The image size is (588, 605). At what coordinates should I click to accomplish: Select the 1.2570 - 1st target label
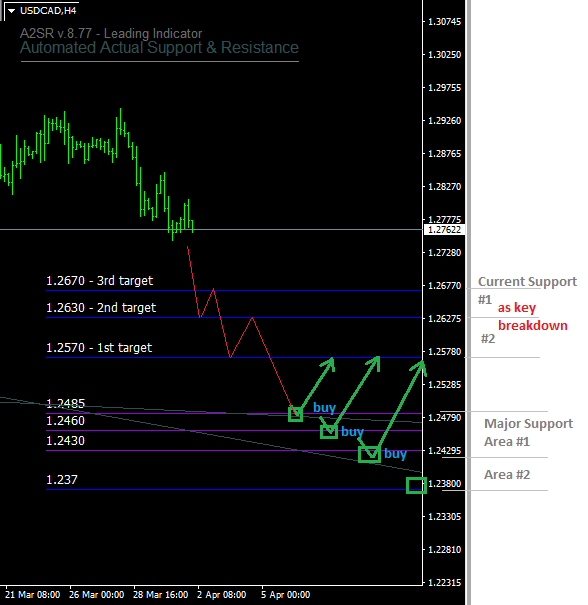[x=99, y=348]
